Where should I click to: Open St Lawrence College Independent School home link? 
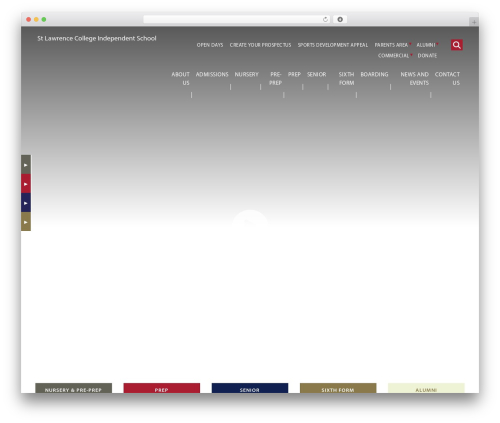tap(97, 38)
